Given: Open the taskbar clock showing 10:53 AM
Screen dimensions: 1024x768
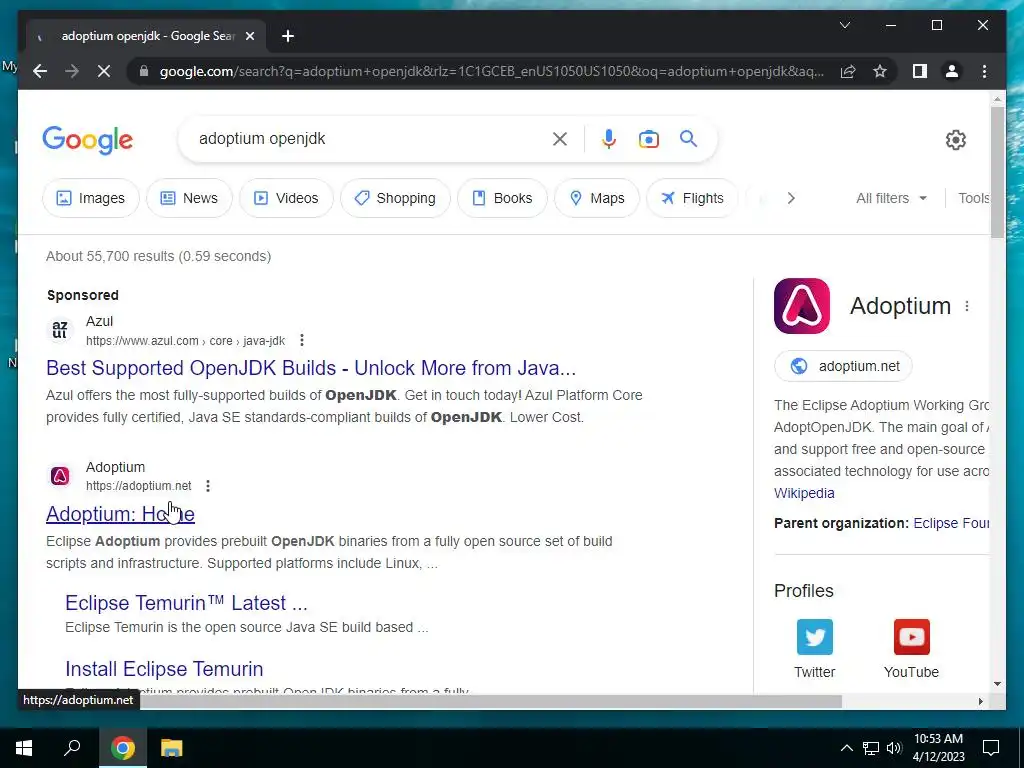Looking at the screenshot, I should point(938,748).
